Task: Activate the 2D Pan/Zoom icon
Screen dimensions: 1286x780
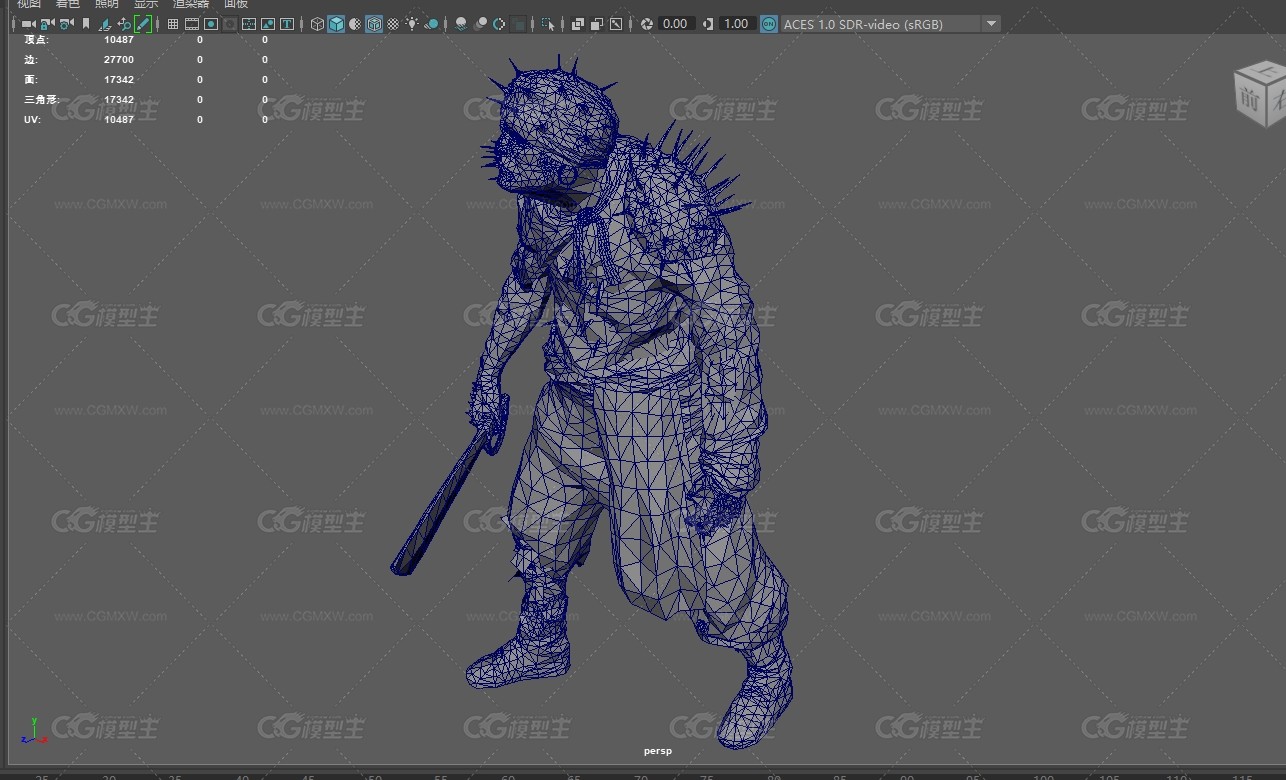Action: click(x=124, y=23)
